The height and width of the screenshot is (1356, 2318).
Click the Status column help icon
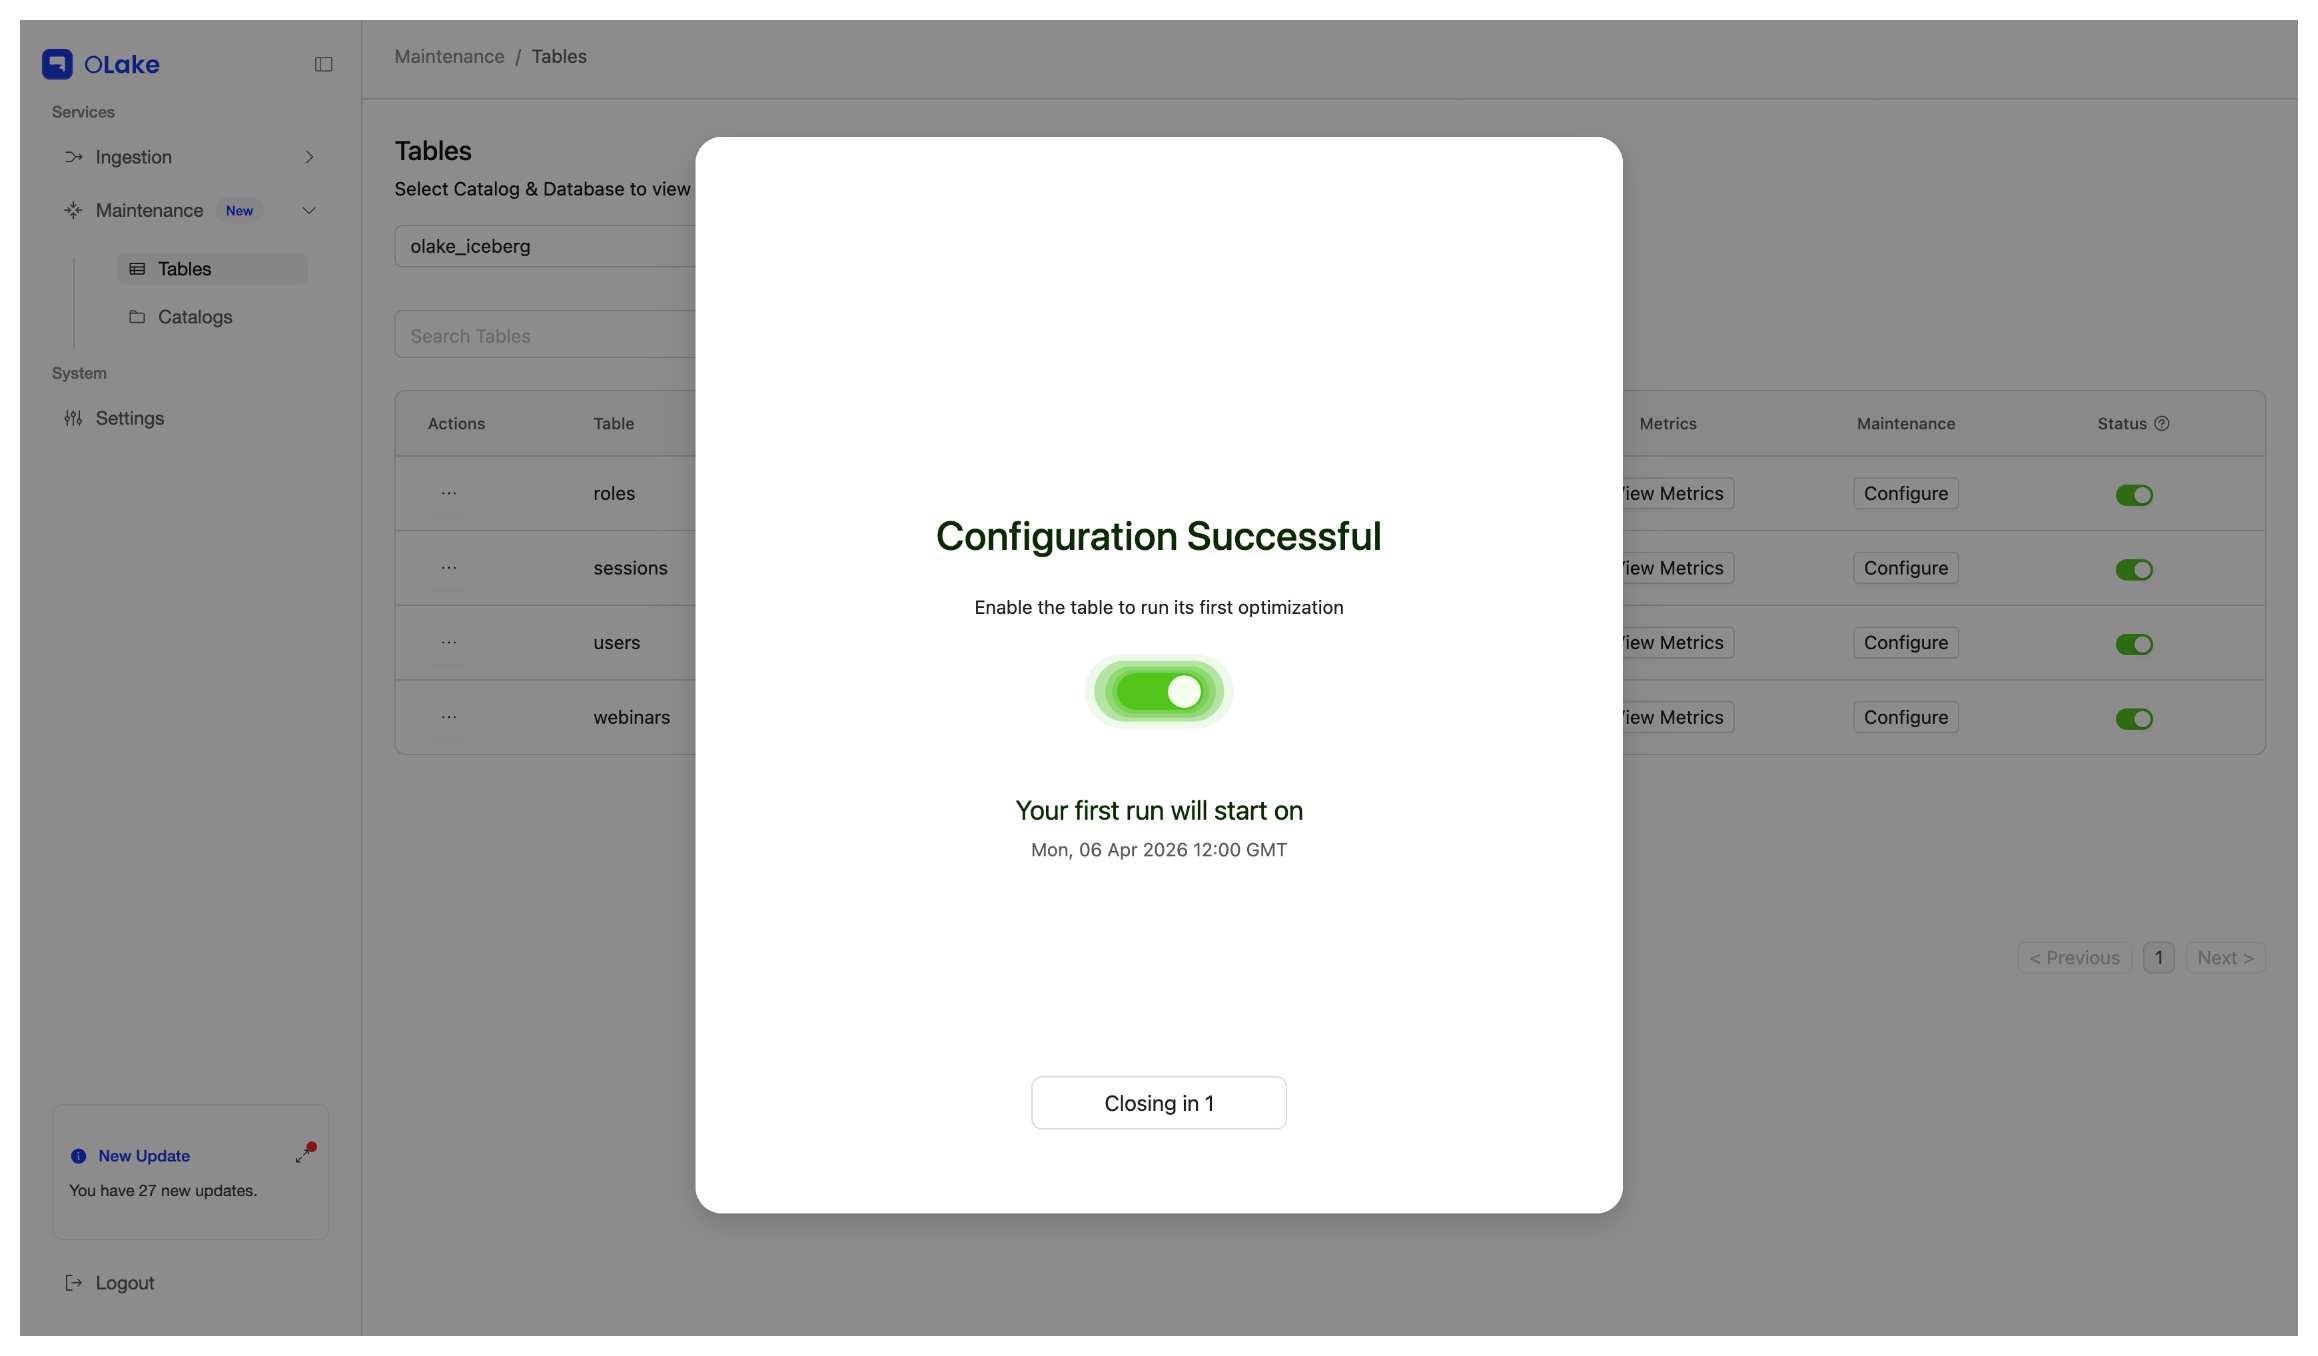coord(2163,423)
